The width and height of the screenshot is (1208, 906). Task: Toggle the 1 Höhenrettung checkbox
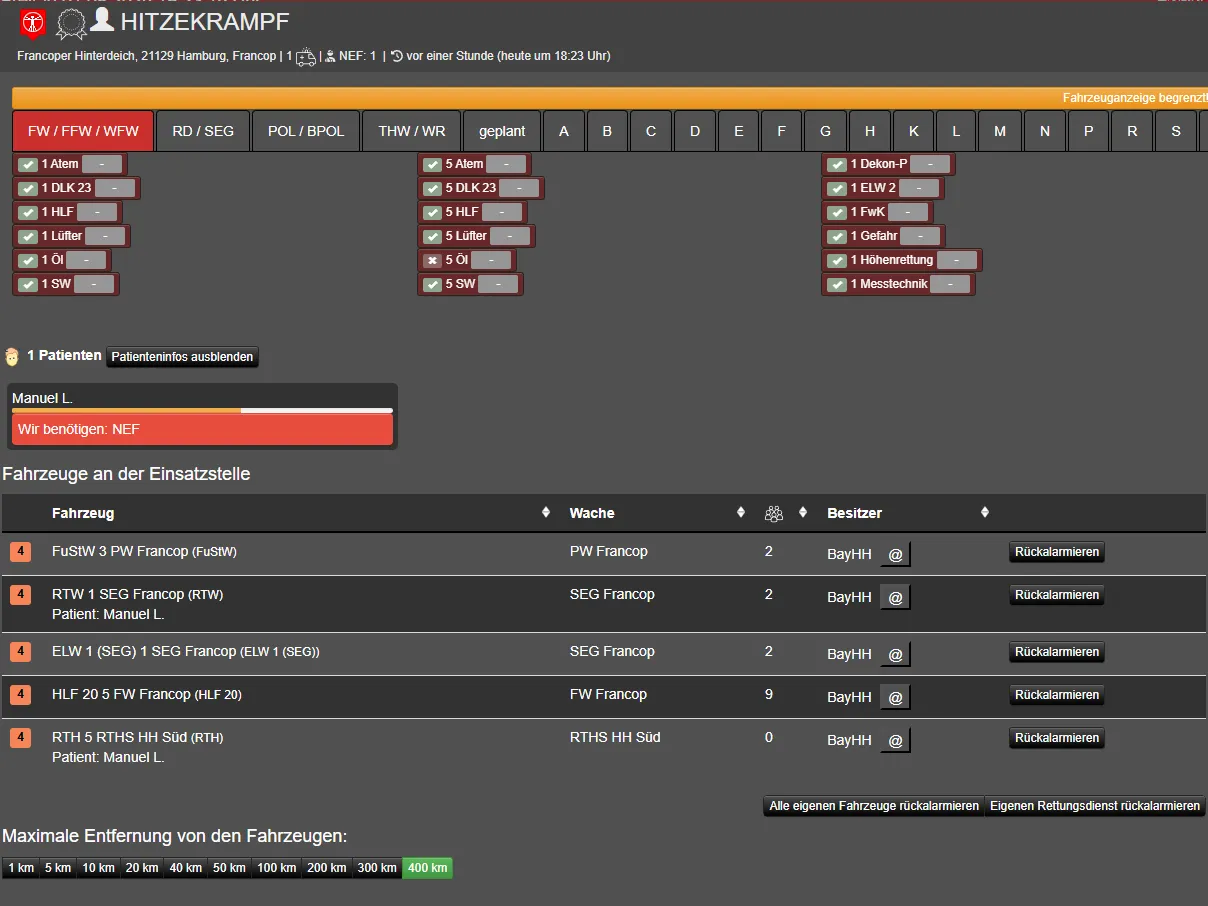coord(837,260)
